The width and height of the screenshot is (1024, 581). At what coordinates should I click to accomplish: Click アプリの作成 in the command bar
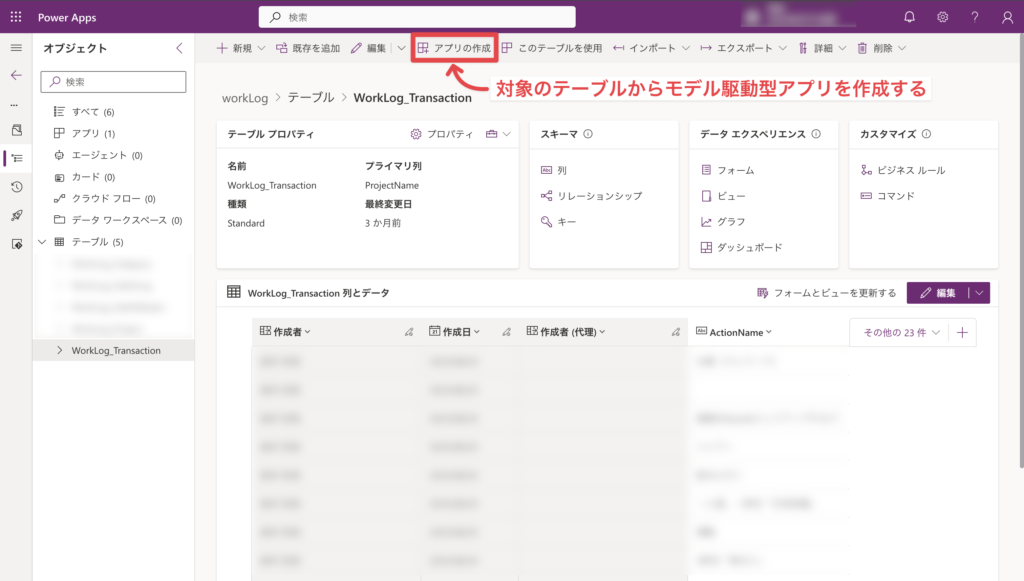pyautogui.click(x=454, y=48)
